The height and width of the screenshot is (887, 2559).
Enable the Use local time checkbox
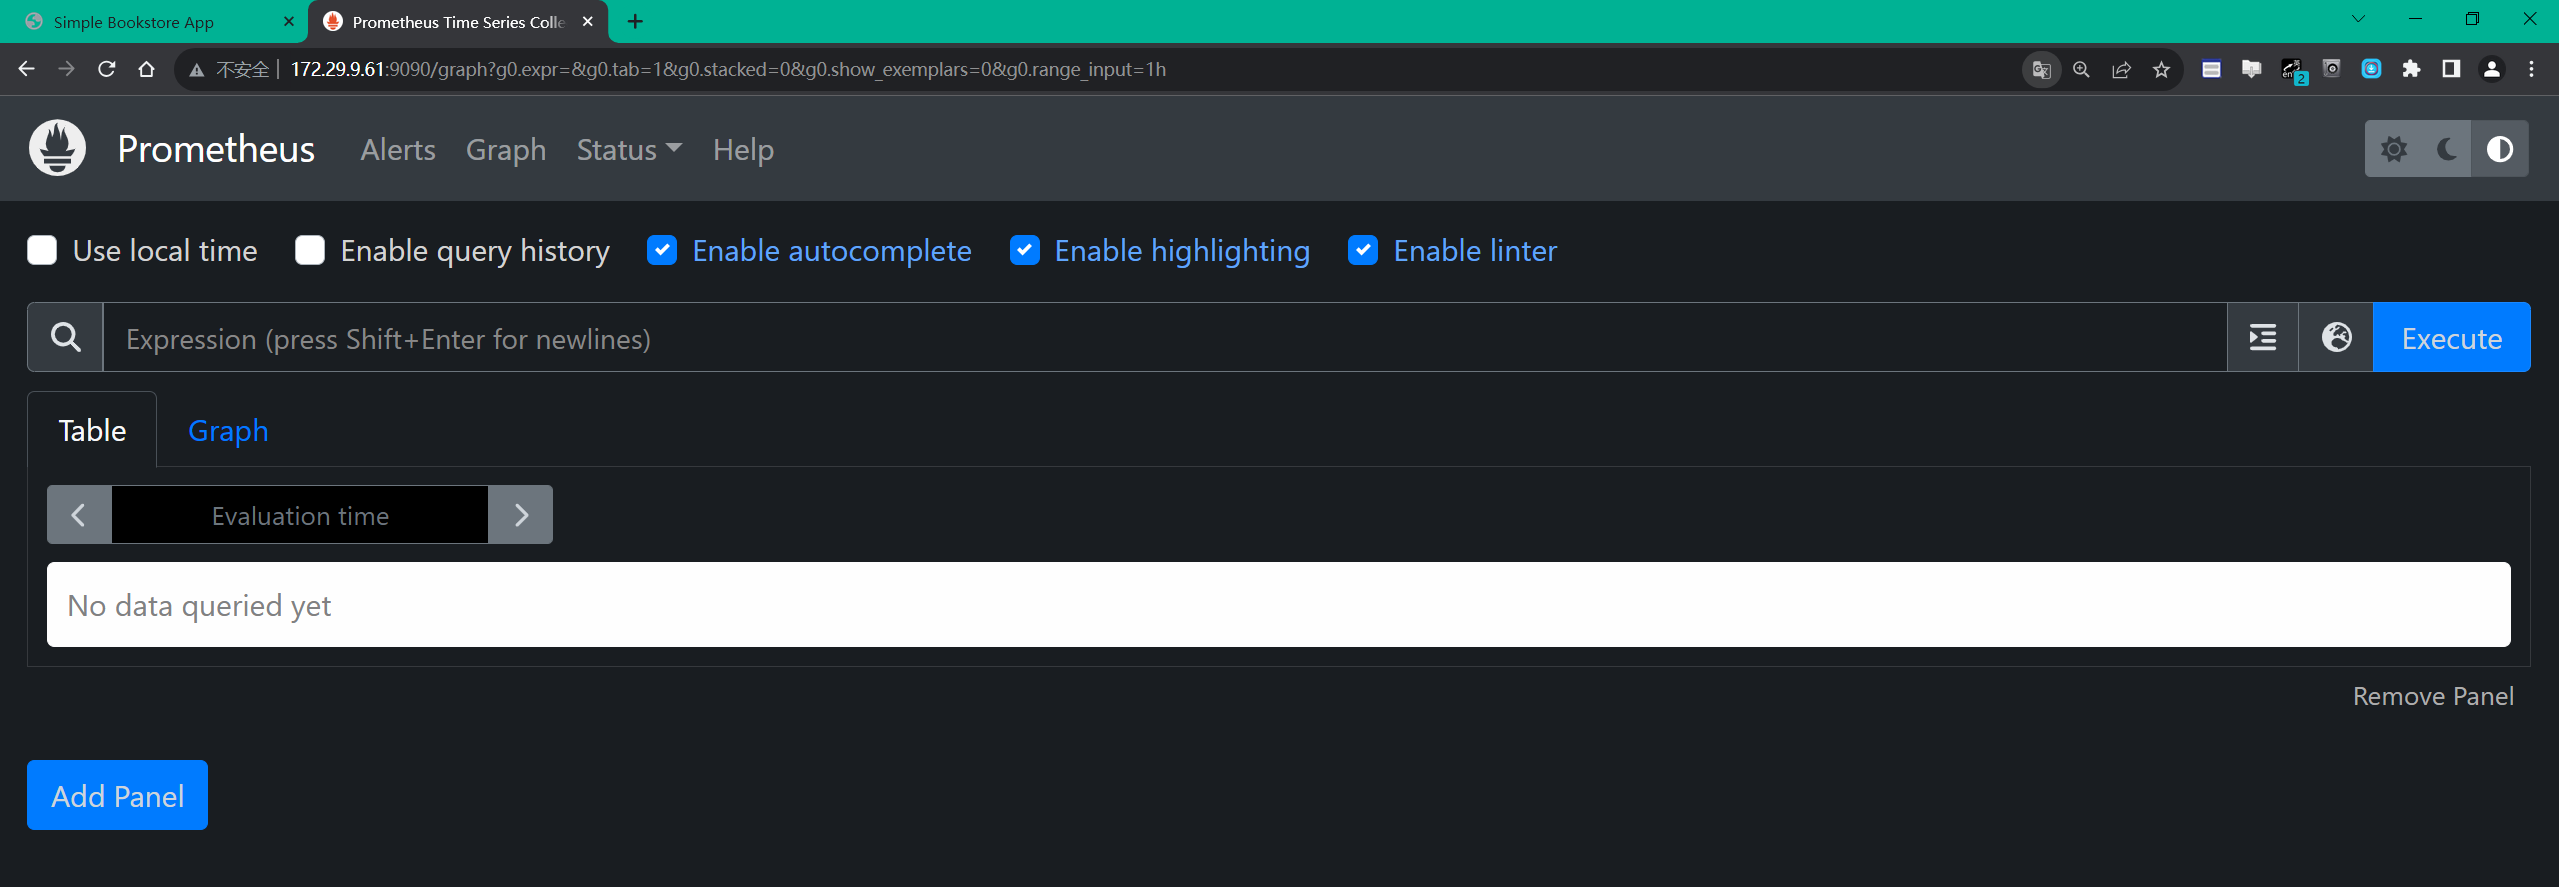pyautogui.click(x=42, y=250)
